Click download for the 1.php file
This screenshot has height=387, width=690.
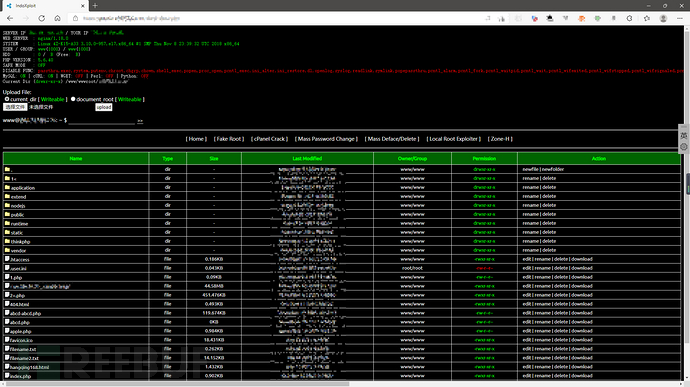pos(582,277)
